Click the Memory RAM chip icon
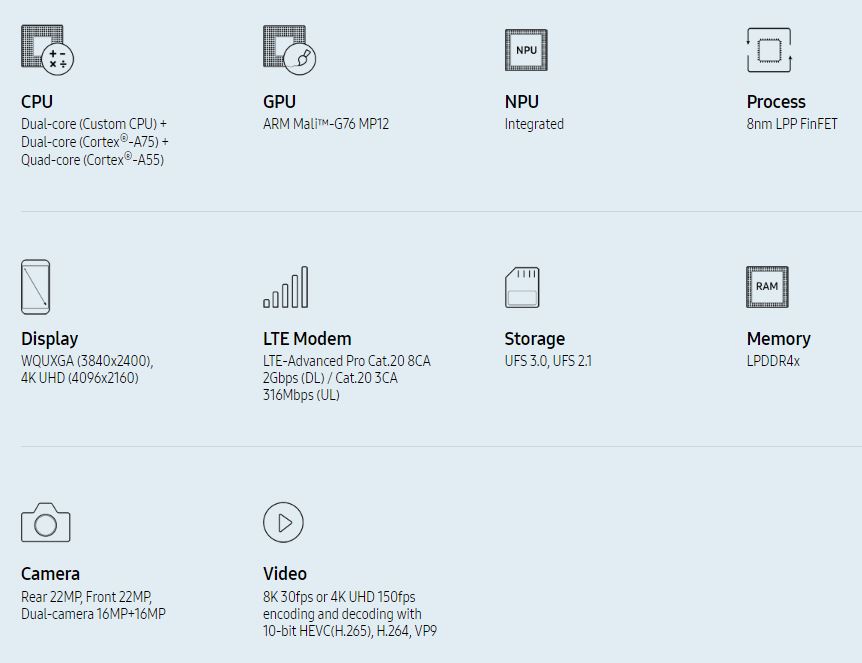This screenshot has width=862, height=663. tap(767, 287)
